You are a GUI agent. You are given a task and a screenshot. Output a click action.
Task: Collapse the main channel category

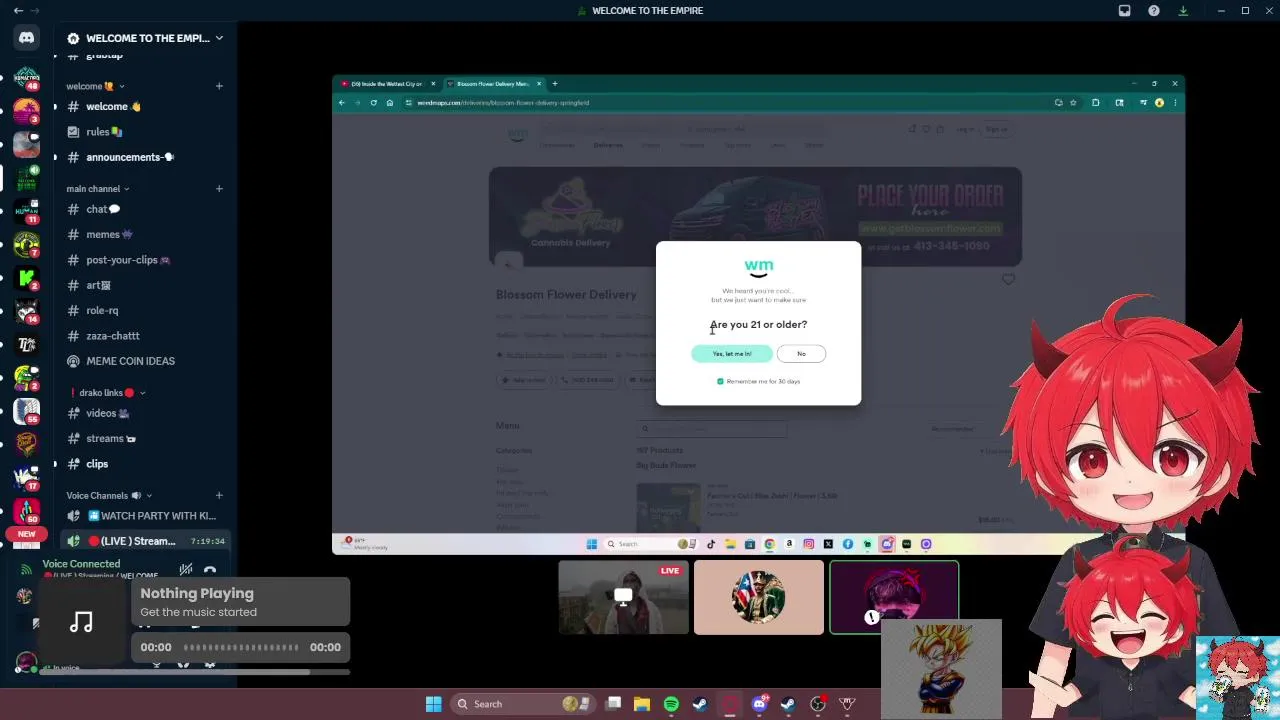click(98, 188)
